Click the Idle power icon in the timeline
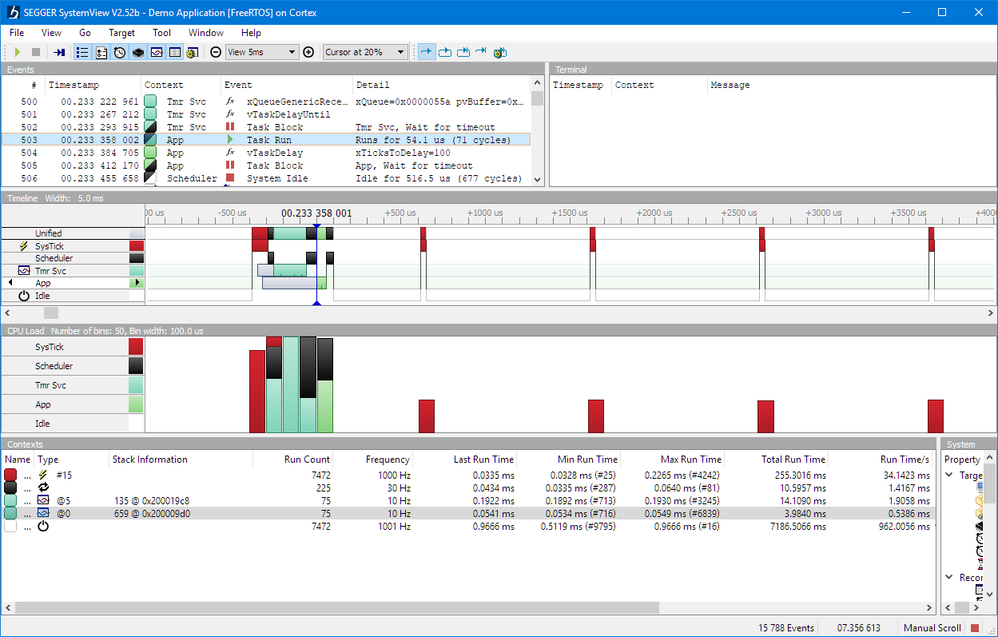998x637 pixels. click(x=24, y=296)
